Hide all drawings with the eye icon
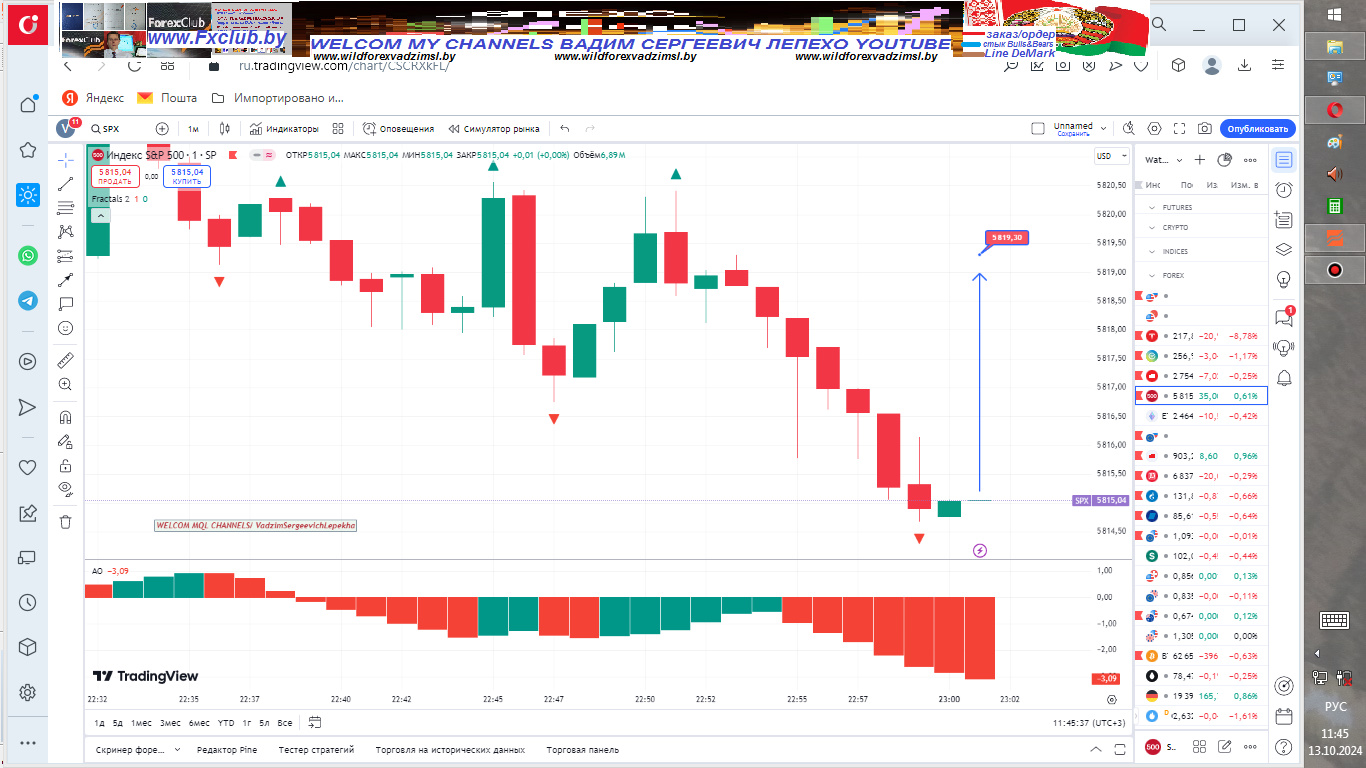The height and width of the screenshot is (768, 1366). [x=65, y=489]
